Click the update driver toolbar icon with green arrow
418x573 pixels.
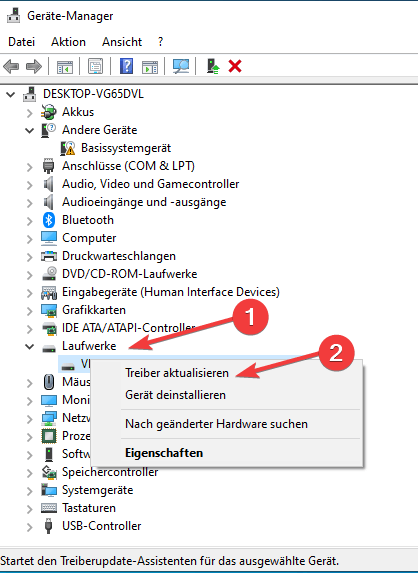click(x=213, y=67)
